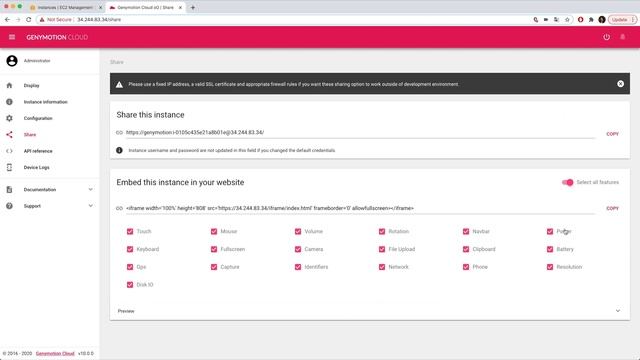
Task: Toggle the Select all features switch
Action: click(567, 182)
